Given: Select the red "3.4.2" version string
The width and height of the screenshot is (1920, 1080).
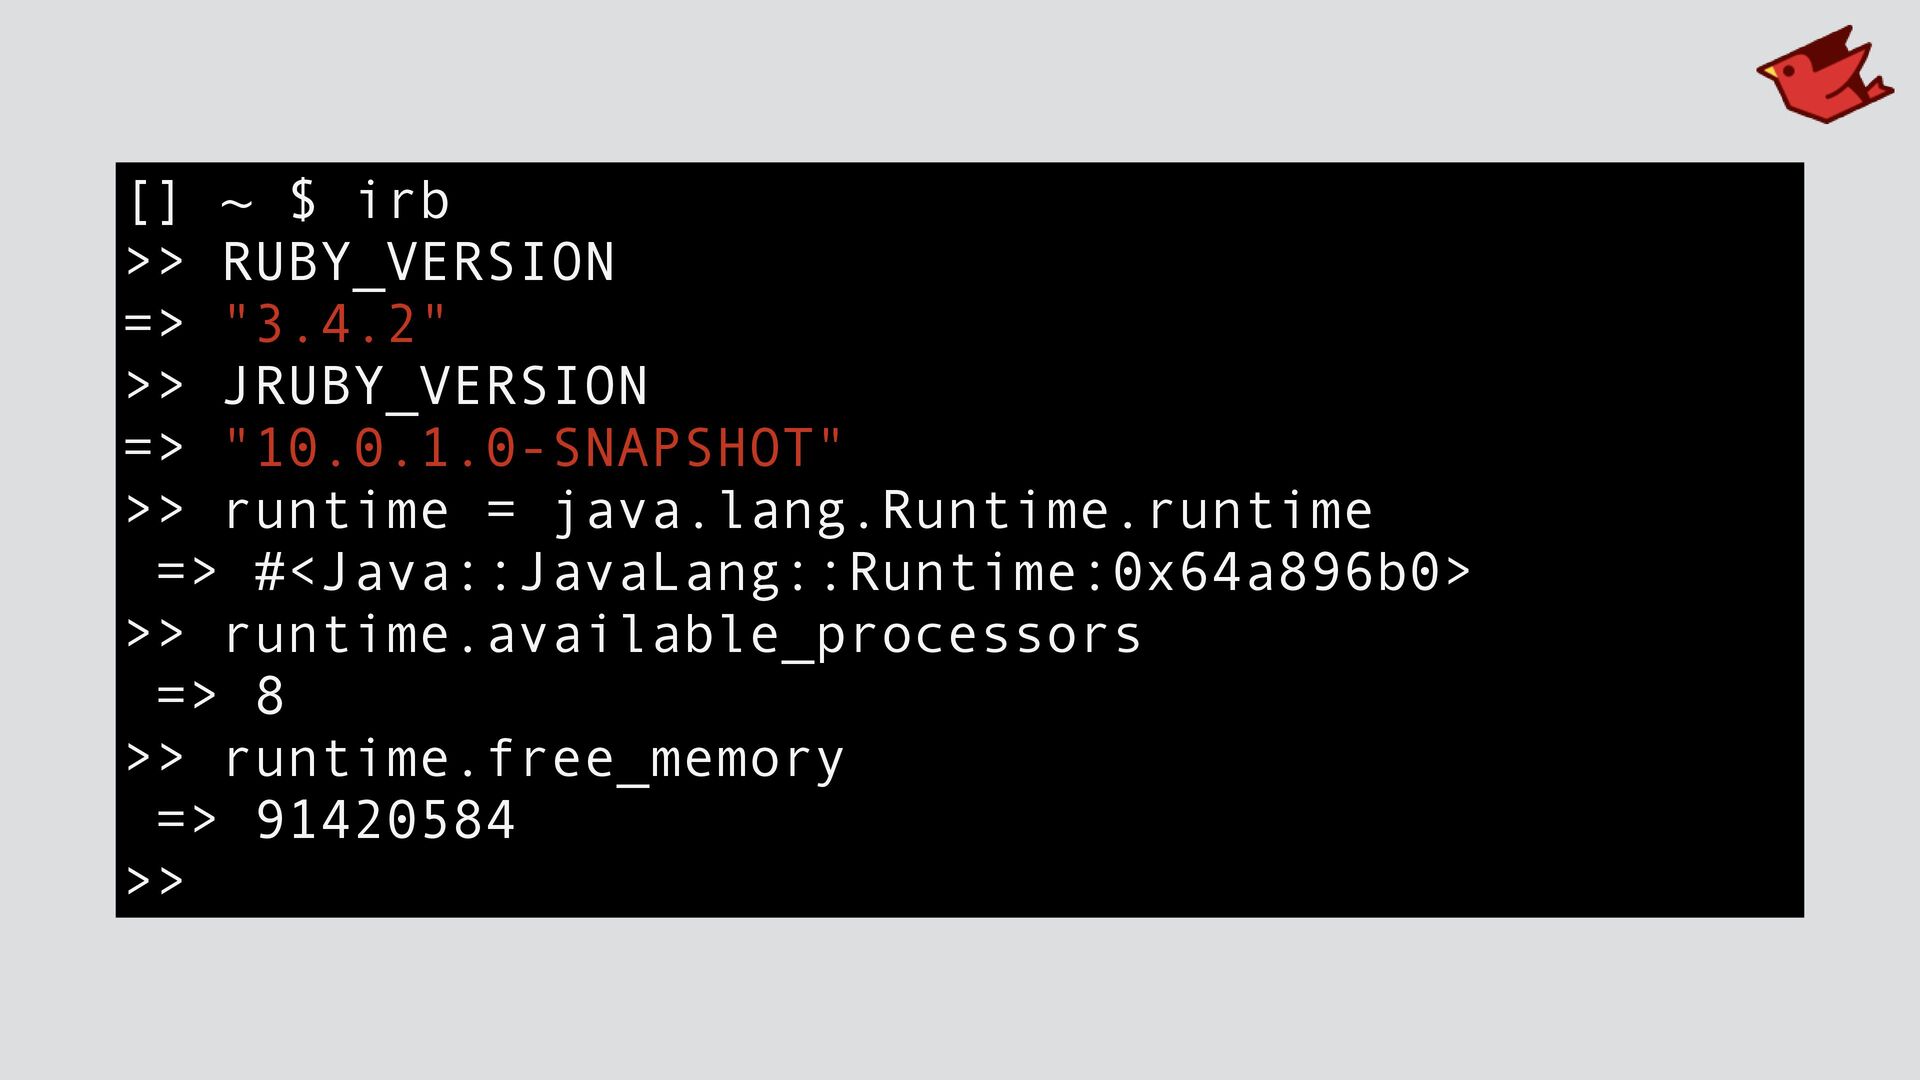Looking at the screenshot, I should click(335, 325).
